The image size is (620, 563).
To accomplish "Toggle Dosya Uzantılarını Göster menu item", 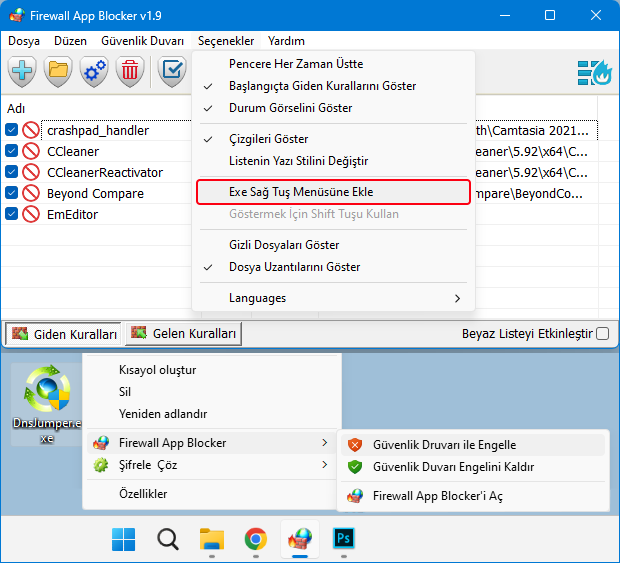I will tap(333, 267).
